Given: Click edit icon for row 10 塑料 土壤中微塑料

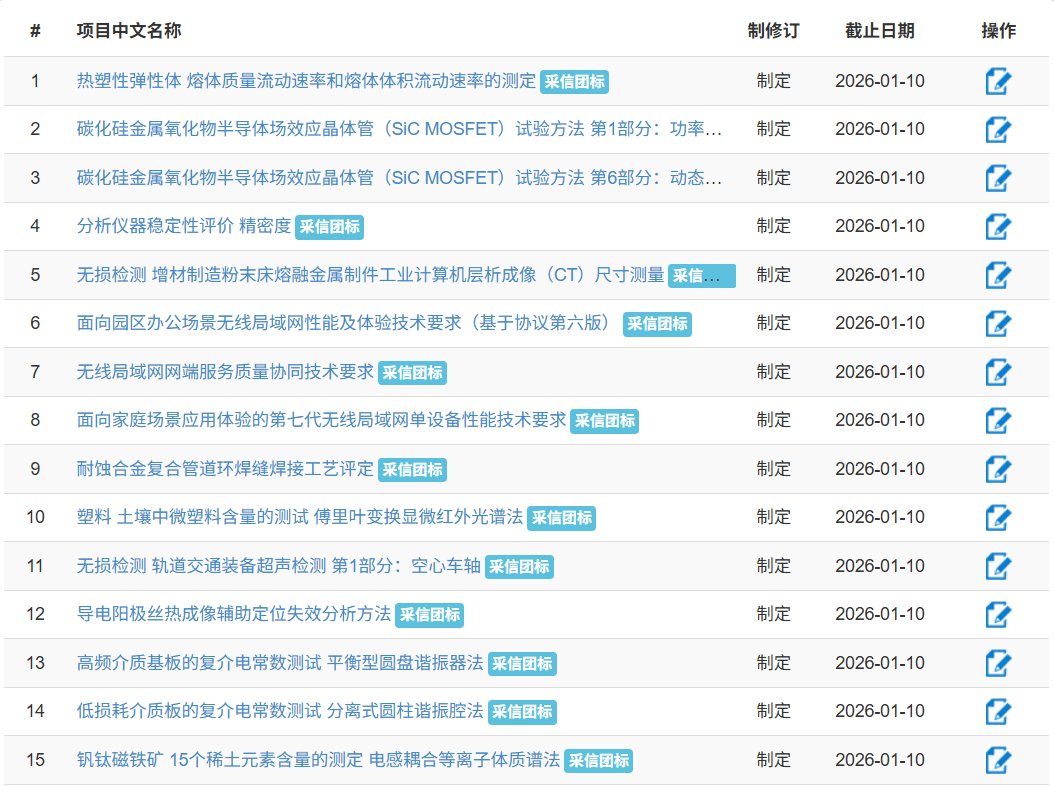Looking at the screenshot, I should click(x=997, y=517).
